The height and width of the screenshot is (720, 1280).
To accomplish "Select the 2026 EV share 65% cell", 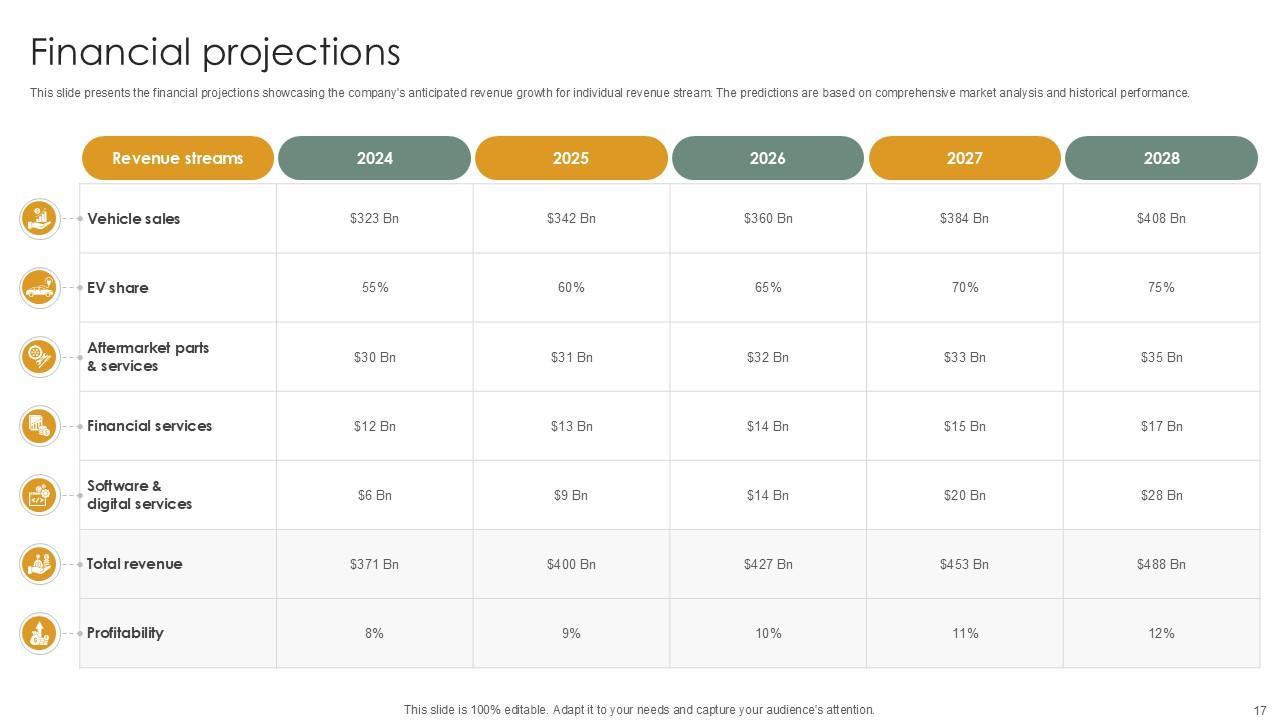I will pos(768,288).
